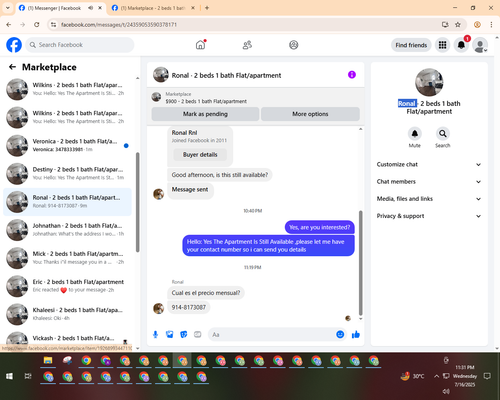Click Ronal's large profile picture in the info panel
The image size is (500, 400).
tap(429, 82)
